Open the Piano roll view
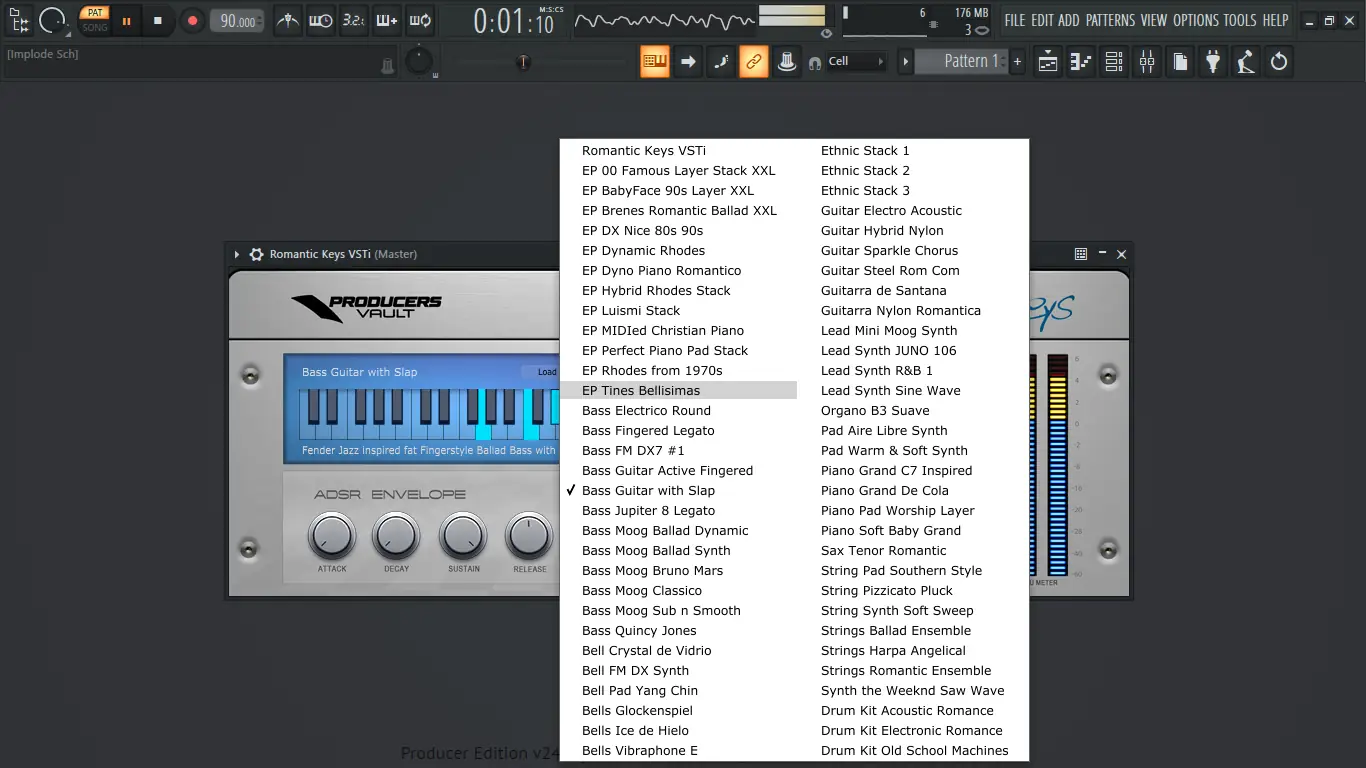Image resolution: width=1366 pixels, height=768 pixels. 1081,61
